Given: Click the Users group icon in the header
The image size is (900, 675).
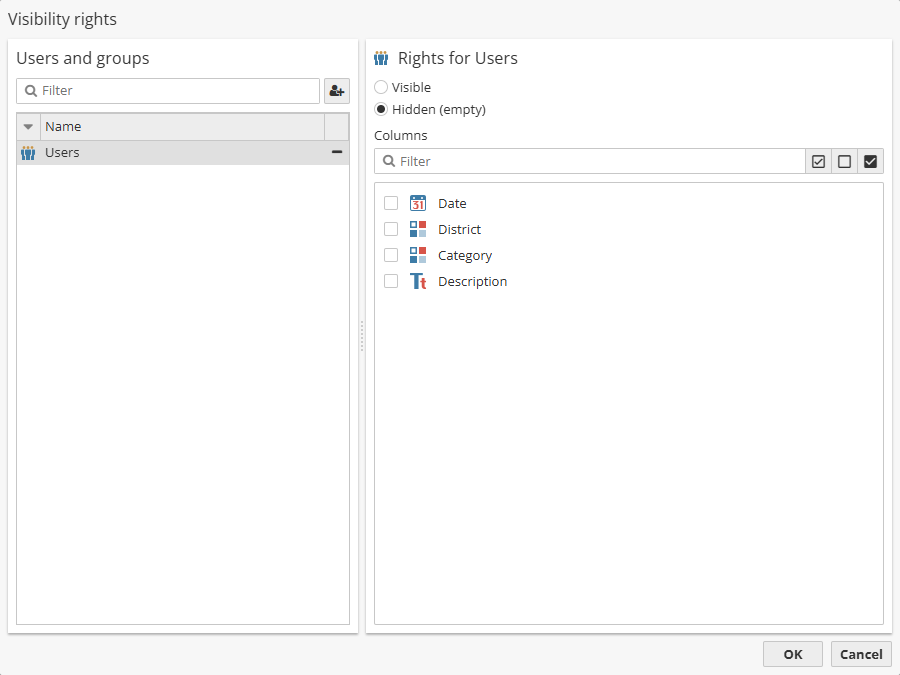Looking at the screenshot, I should click(x=380, y=58).
